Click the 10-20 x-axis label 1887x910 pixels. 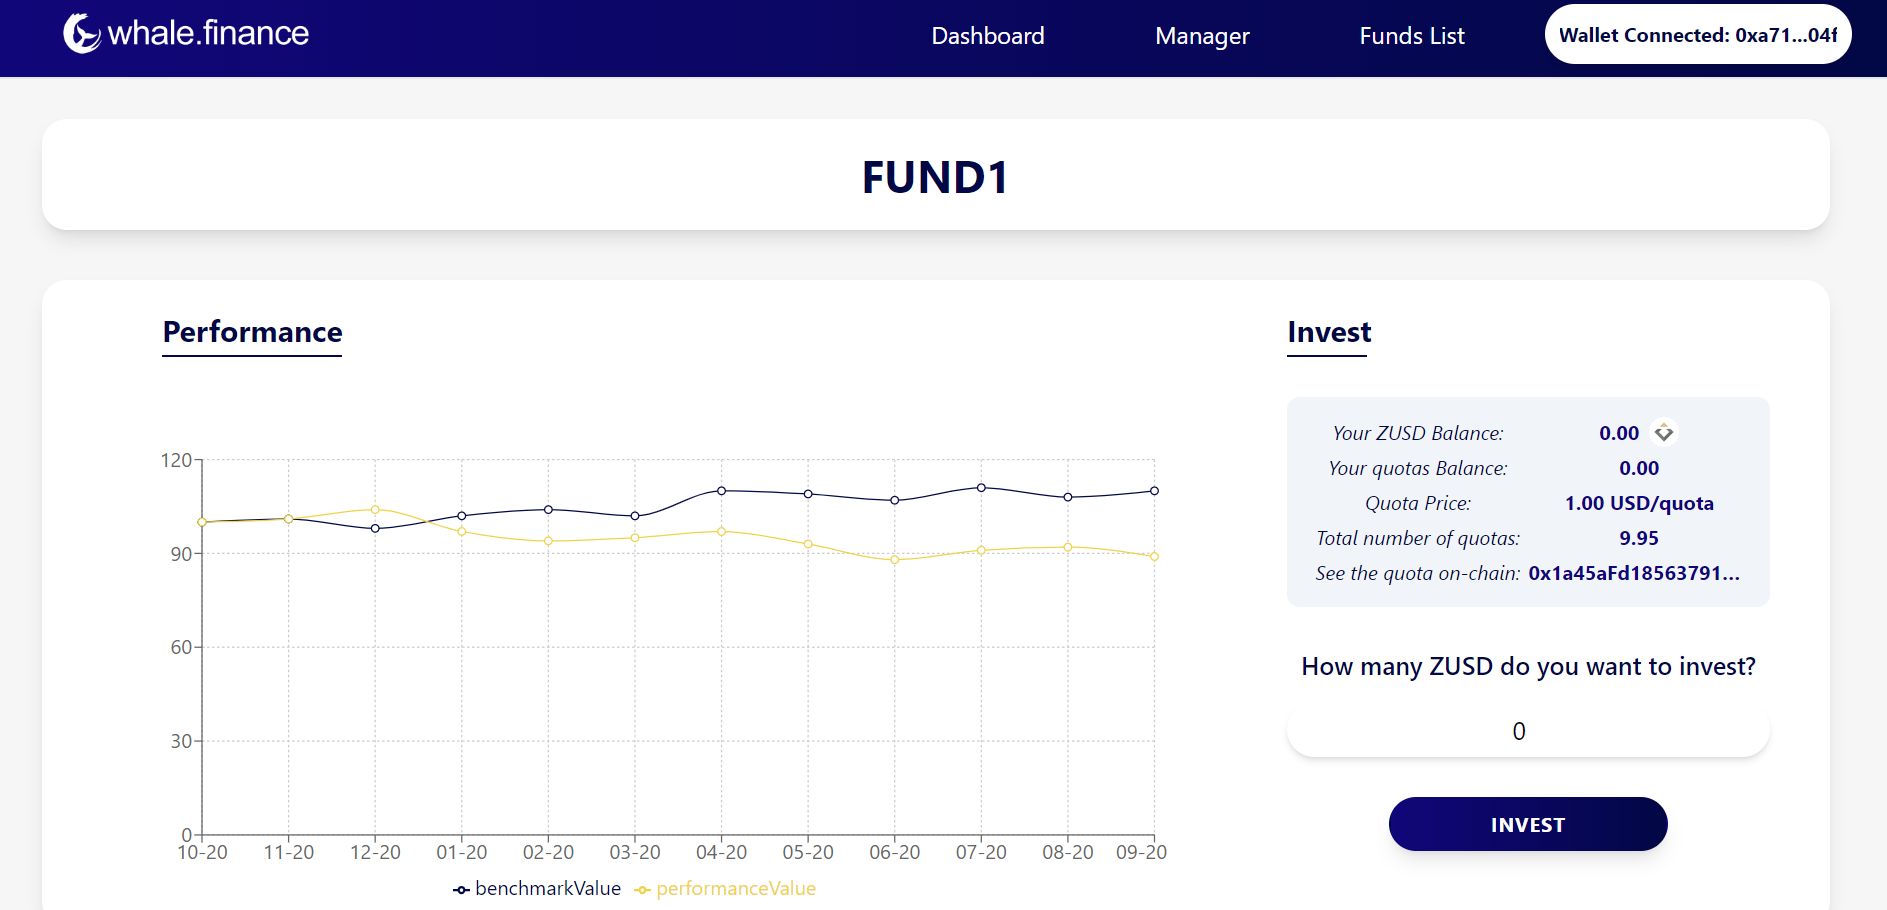(x=202, y=852)
